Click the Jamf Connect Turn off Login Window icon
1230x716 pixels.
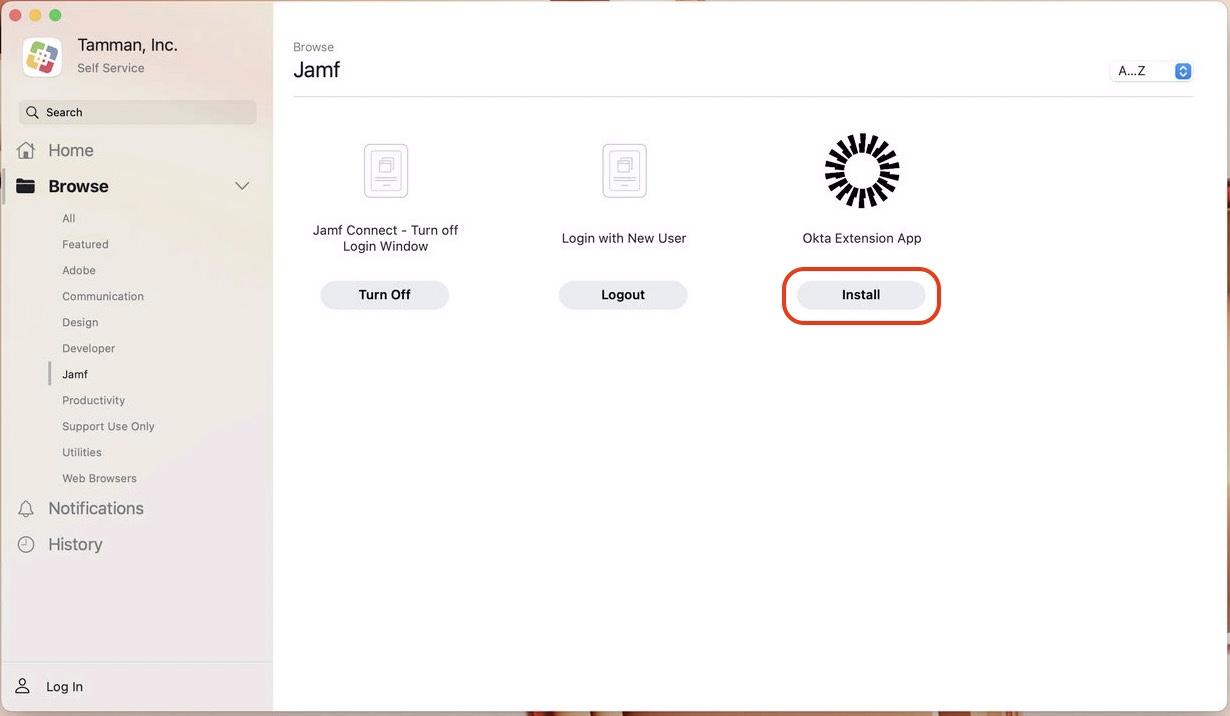pos(386,170)
